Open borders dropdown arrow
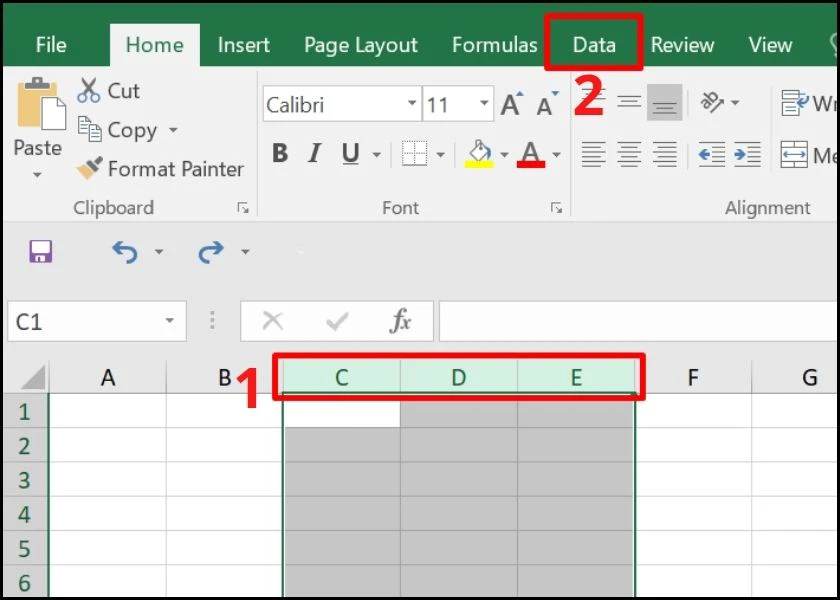The image size is (840, 600). (x=440, y=155)
